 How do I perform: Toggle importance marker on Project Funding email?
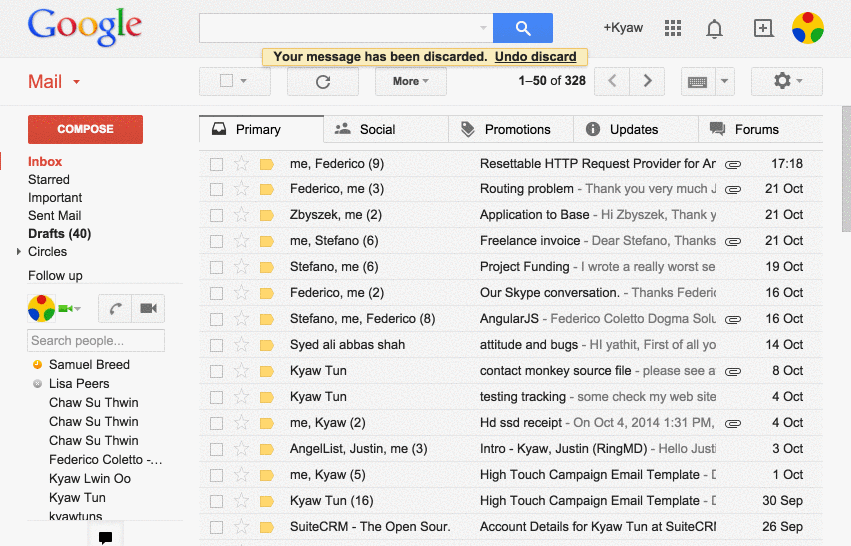[266, 267]
